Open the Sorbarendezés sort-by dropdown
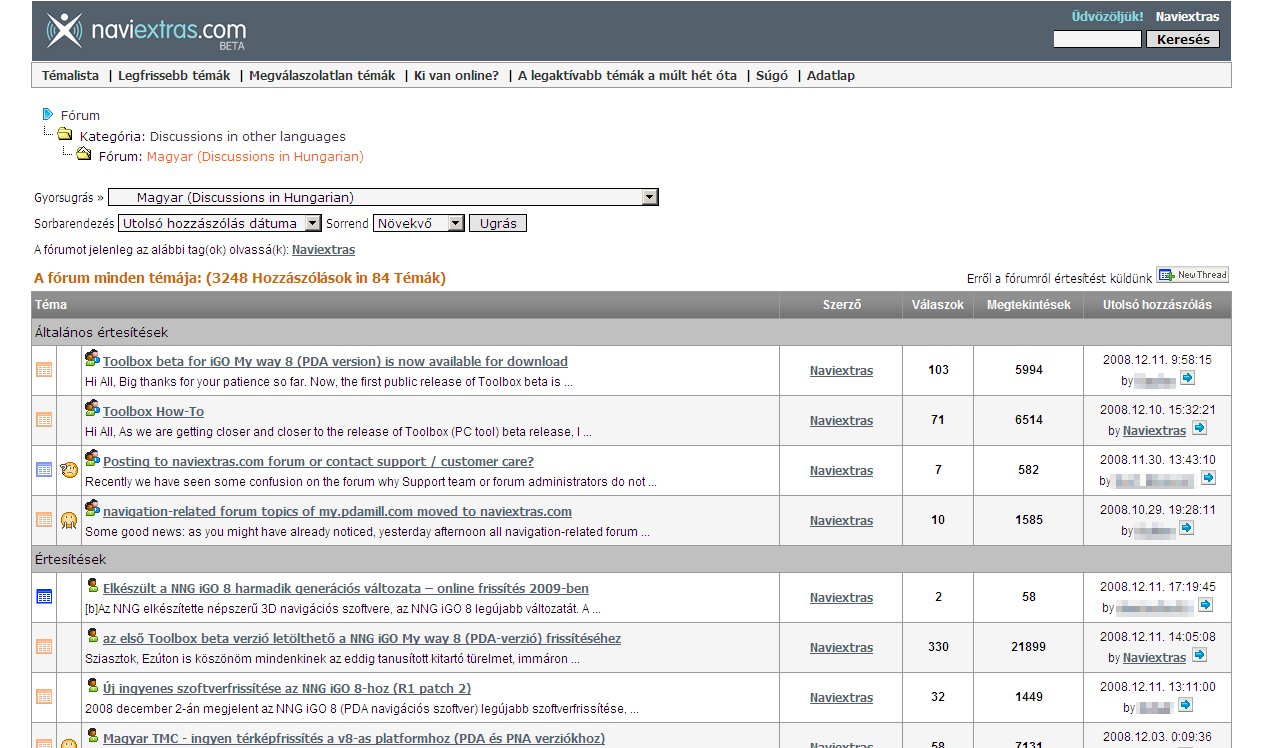Screen dimensions: 1264x748 coord(220,223)
